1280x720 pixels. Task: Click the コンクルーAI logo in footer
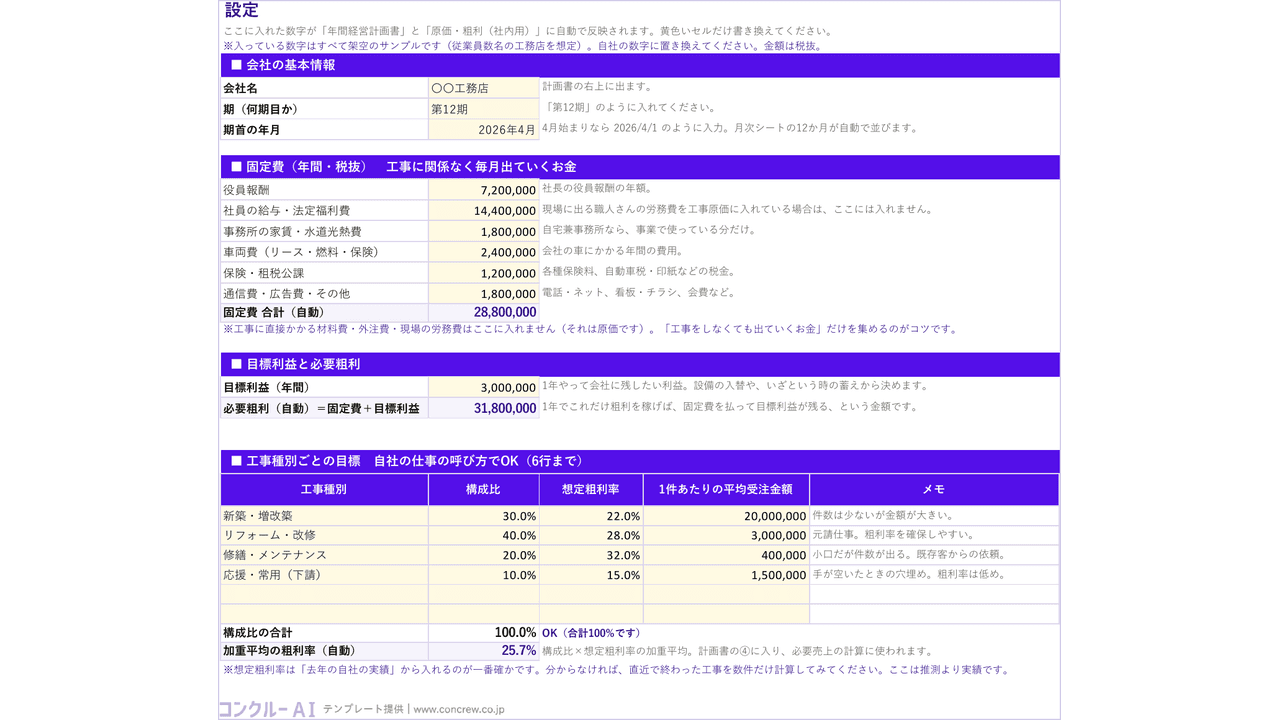pos(267,709)
